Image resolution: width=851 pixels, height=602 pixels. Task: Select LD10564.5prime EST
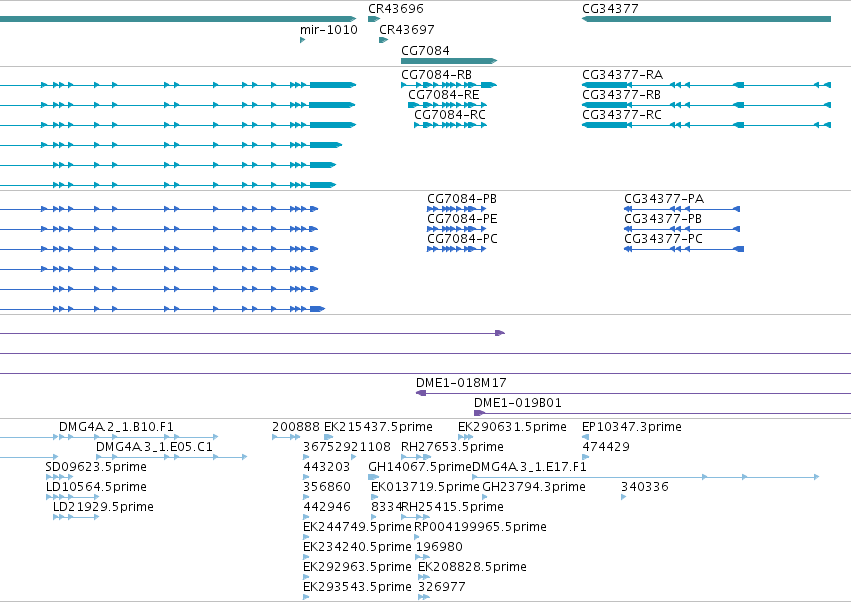coord(96,487)
